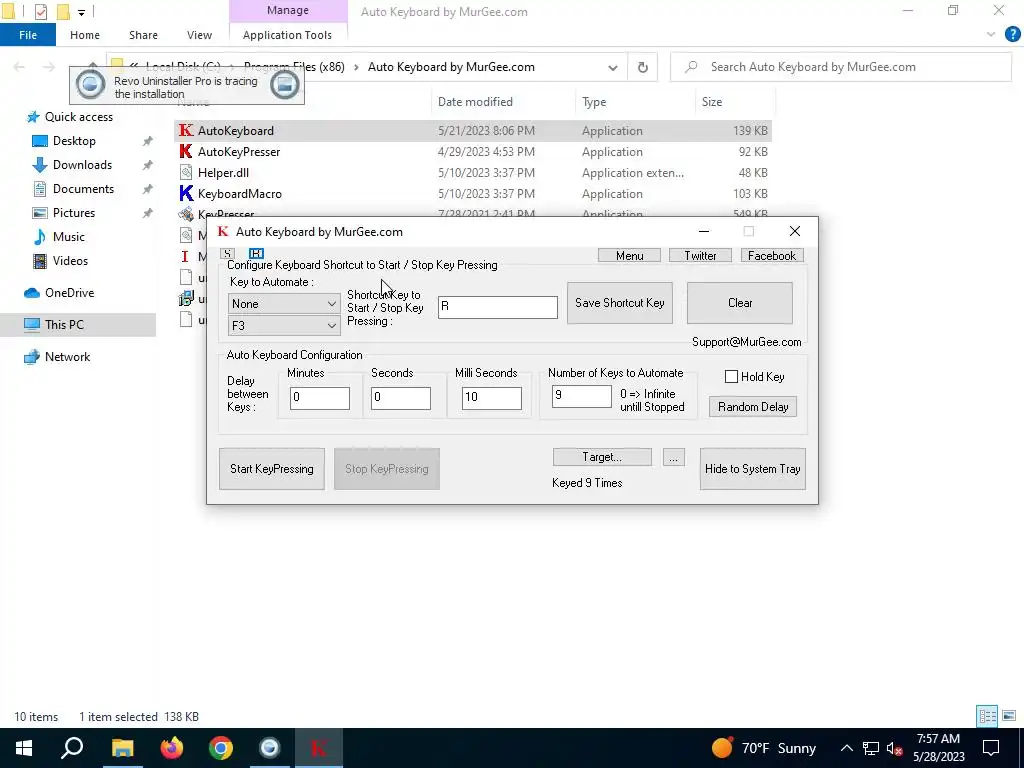The height and width of the screenshot is (768, 1024).
Task: Open Explorer help via the blue question mark
Action: (x=1012, y=35)
